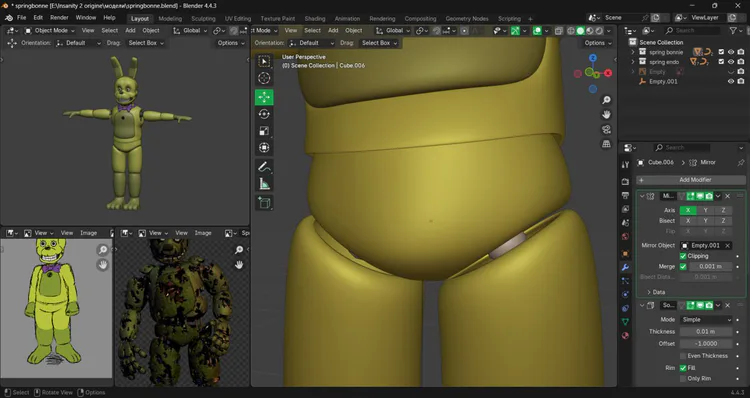Open the Object properties tab

pos(625,254)
